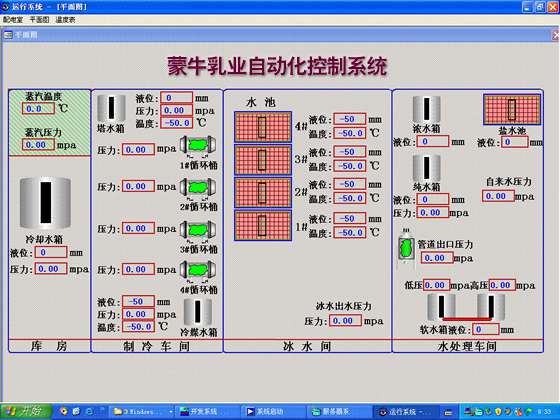Image resolution: width=560 pixels, height=420 pixels.
Task: Click the 4# water pool grid
Action: click(x=262, y=127)
